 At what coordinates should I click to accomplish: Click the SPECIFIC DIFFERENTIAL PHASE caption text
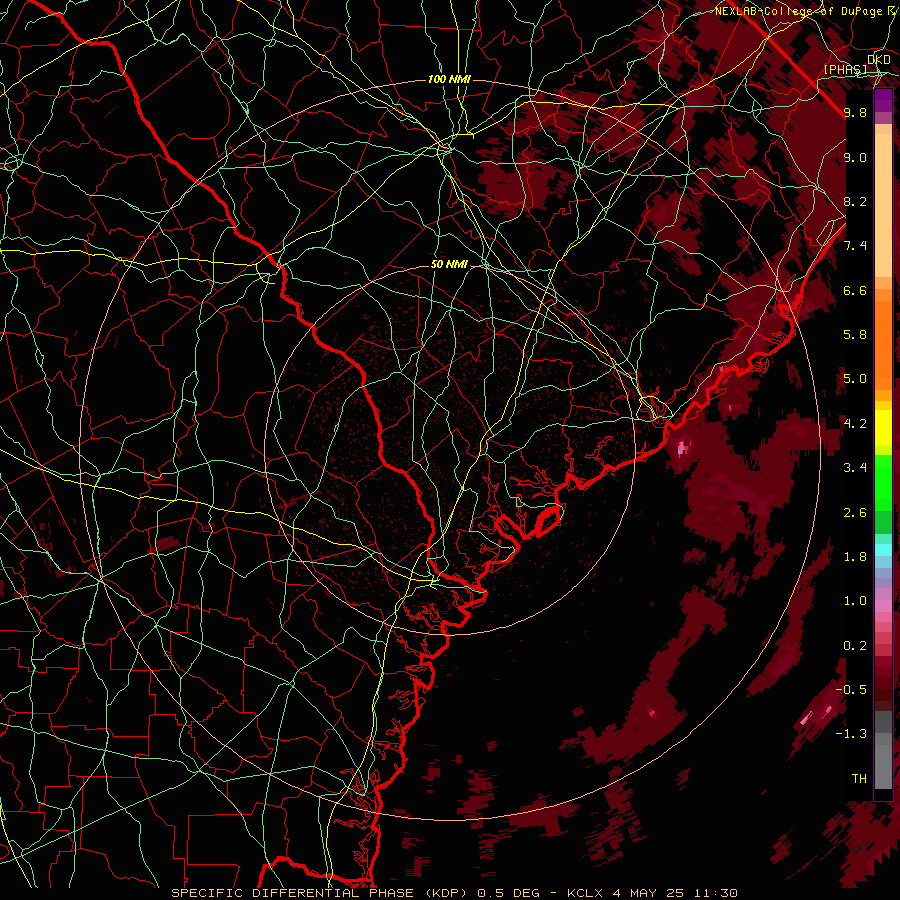point(292,893)
